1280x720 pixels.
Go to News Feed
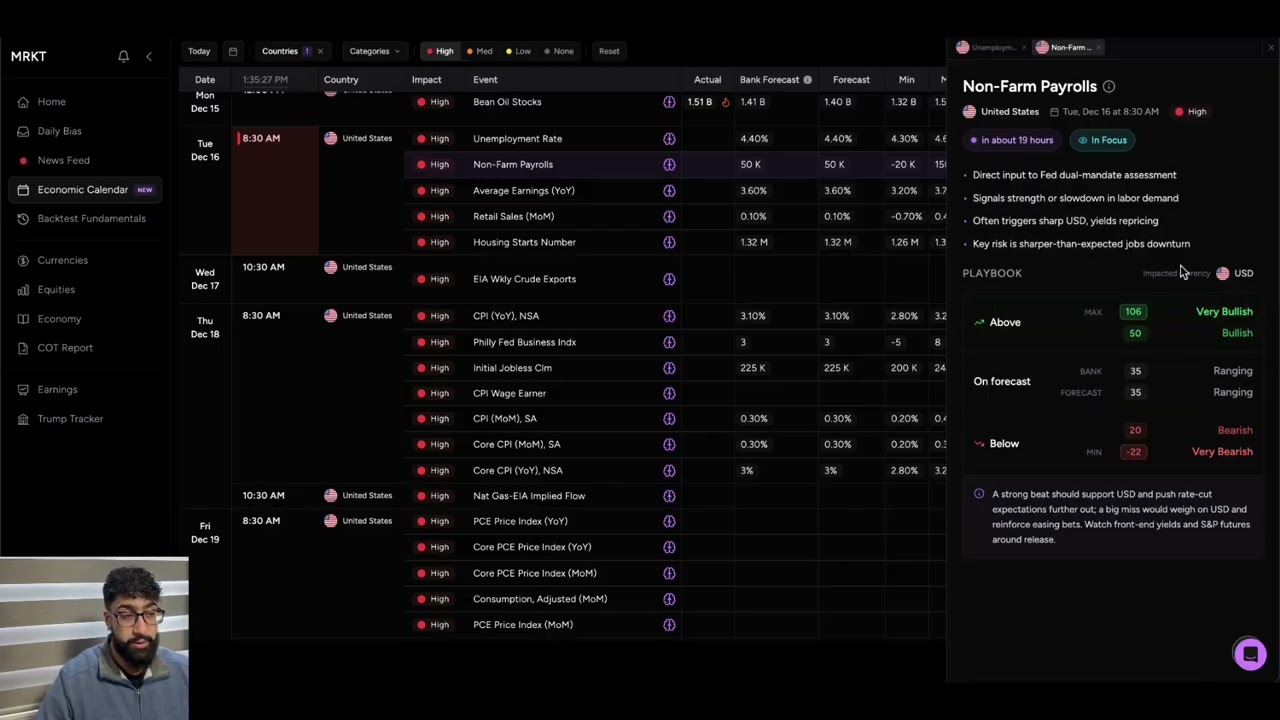[x=63, y=160]
